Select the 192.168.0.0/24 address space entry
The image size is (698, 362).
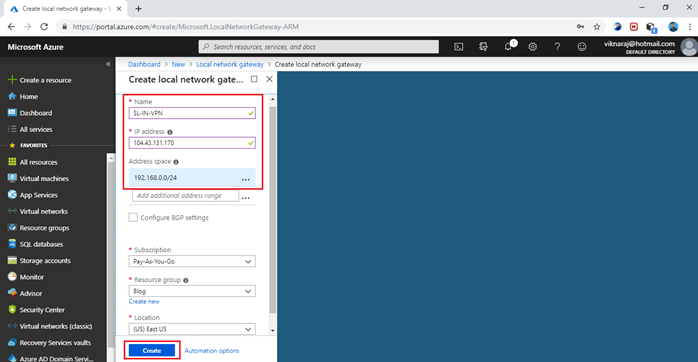(192, 178)
